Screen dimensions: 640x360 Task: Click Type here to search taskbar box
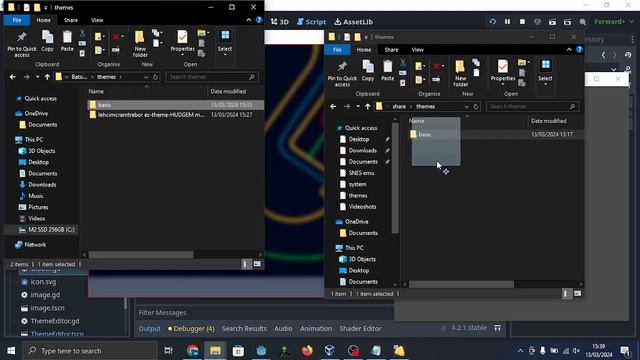(90, 351)
